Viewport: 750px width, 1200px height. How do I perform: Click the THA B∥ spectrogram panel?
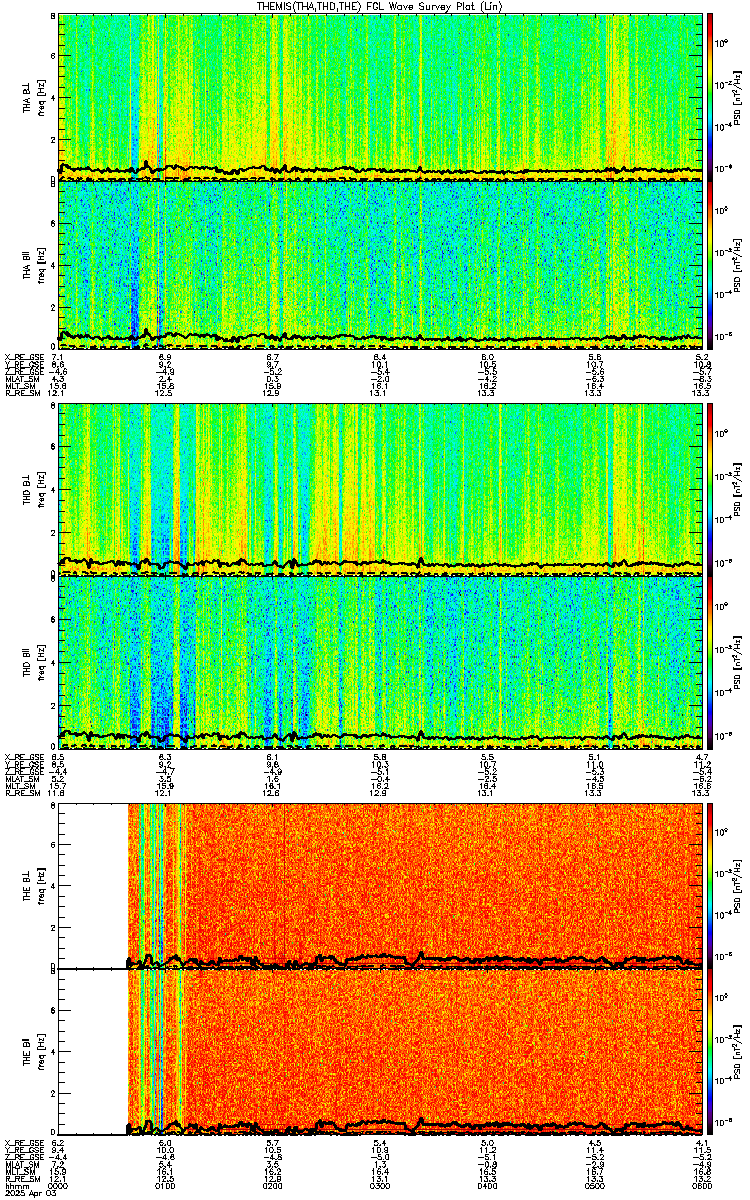tap(381, 264)
